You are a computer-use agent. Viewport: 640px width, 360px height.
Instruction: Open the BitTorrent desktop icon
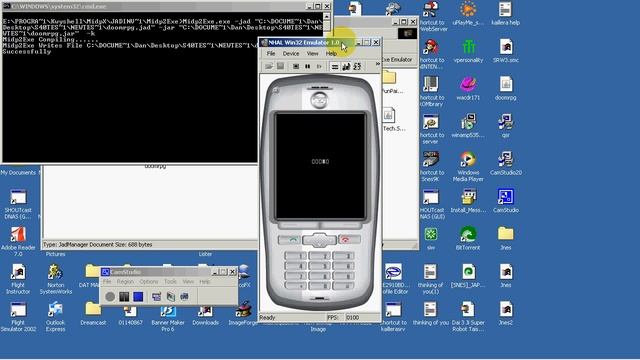(468, 238)
